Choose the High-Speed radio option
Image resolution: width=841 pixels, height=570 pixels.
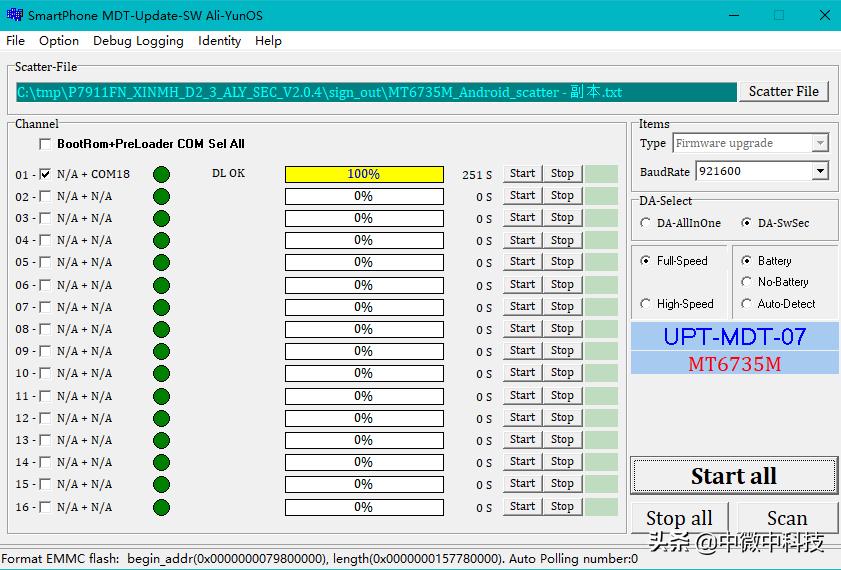click(x=645, y=304)
